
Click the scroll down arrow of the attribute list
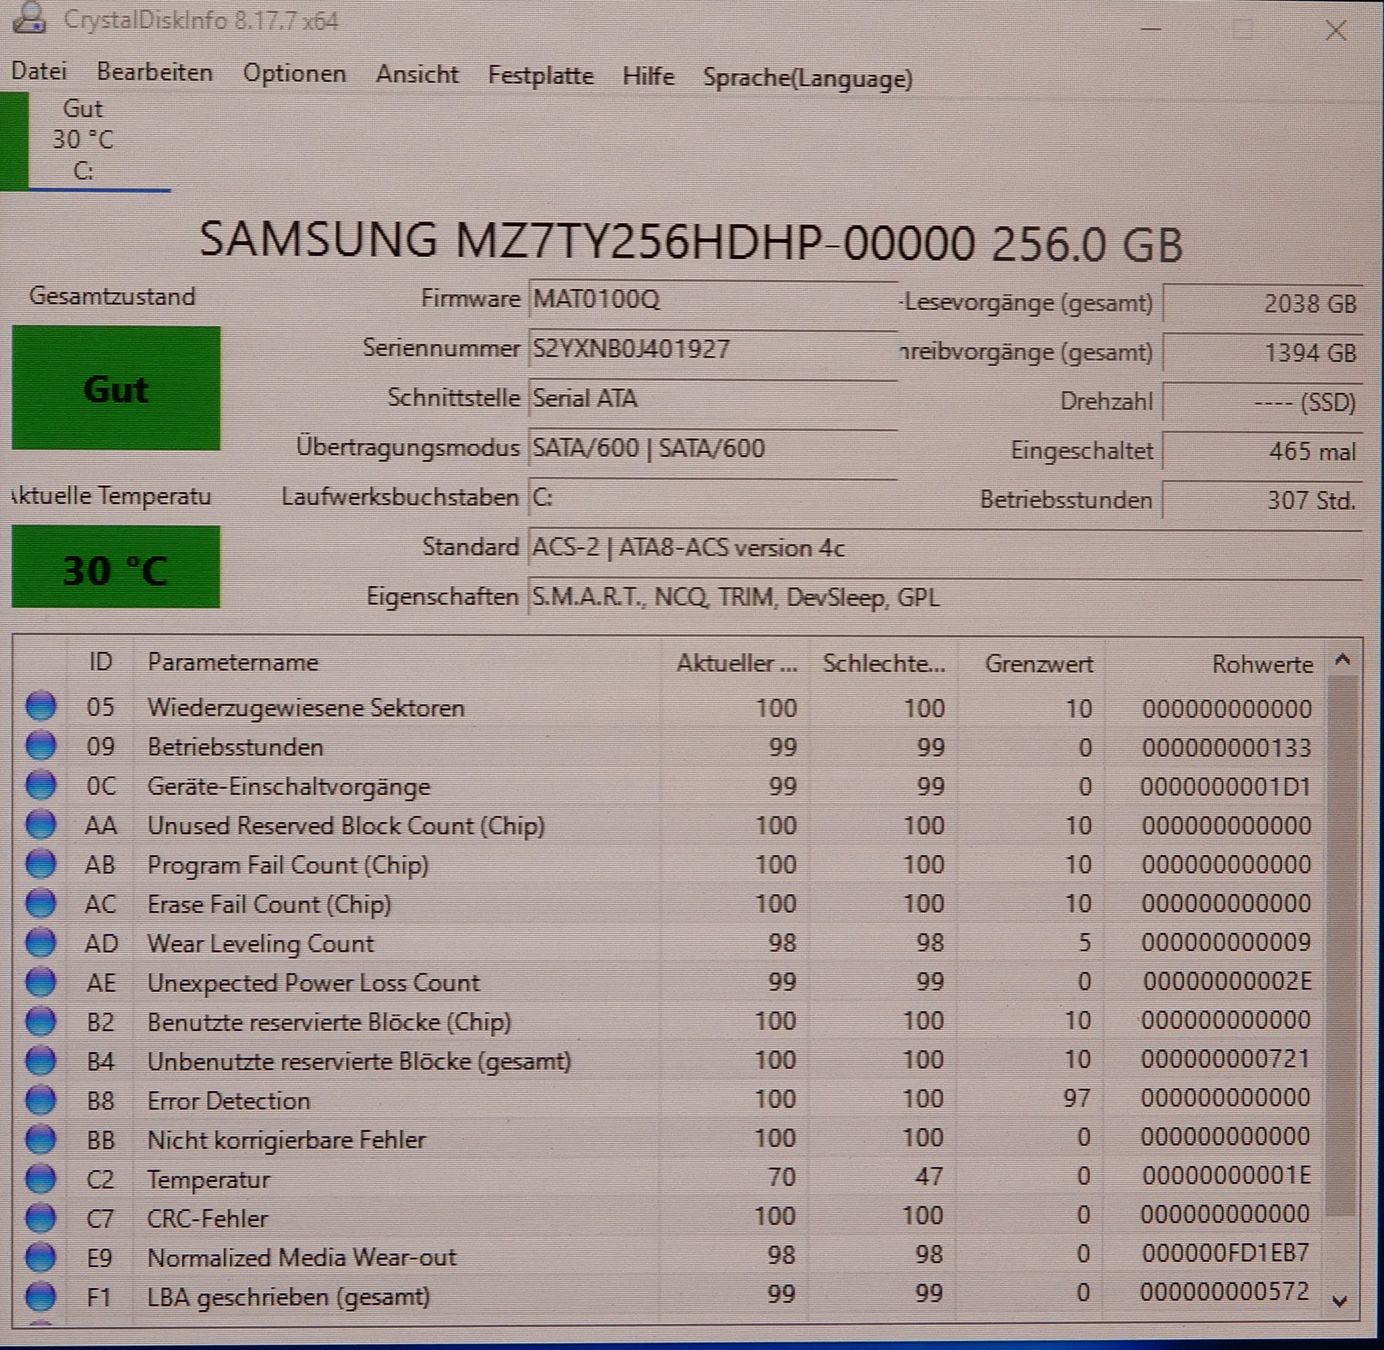pos(1341,1300)
